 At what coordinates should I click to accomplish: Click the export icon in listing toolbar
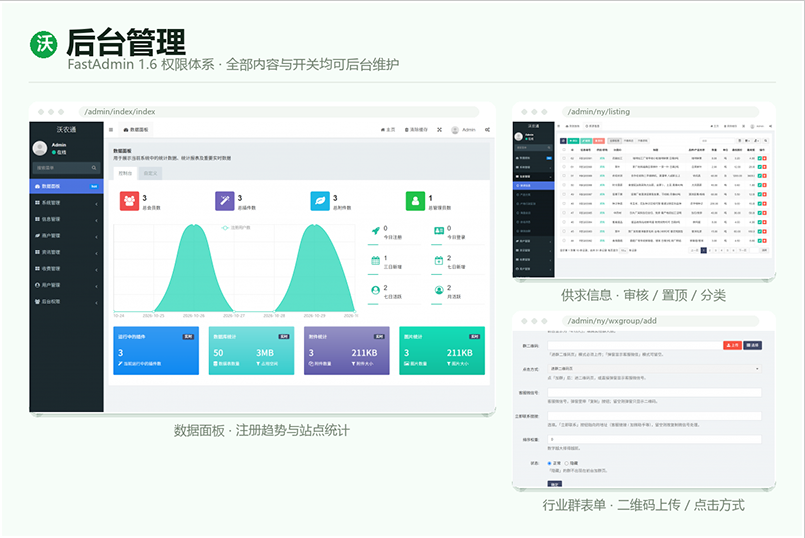pos(757,141)
